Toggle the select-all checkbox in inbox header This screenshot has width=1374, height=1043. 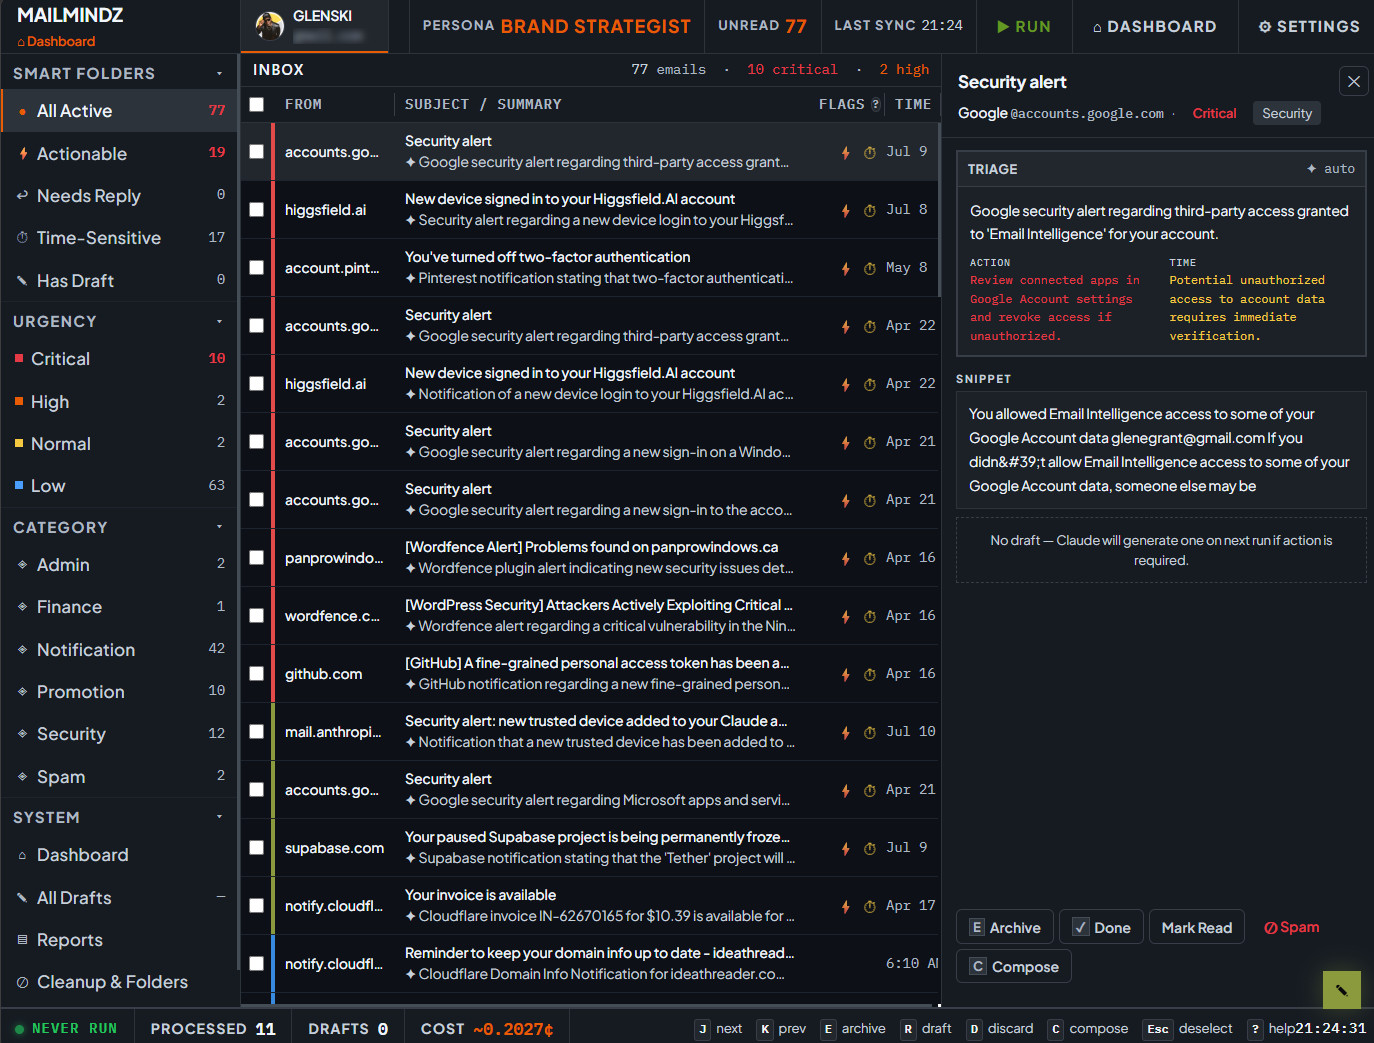click(257, 104)
